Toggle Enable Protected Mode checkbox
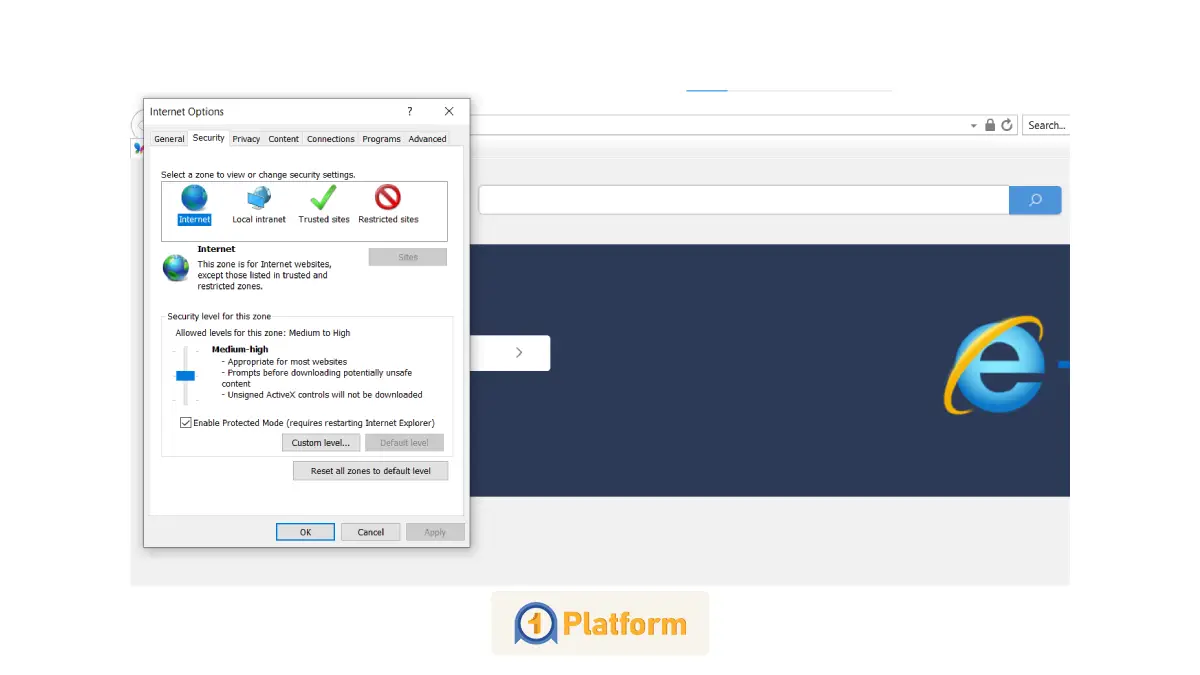 coord(186,423)
